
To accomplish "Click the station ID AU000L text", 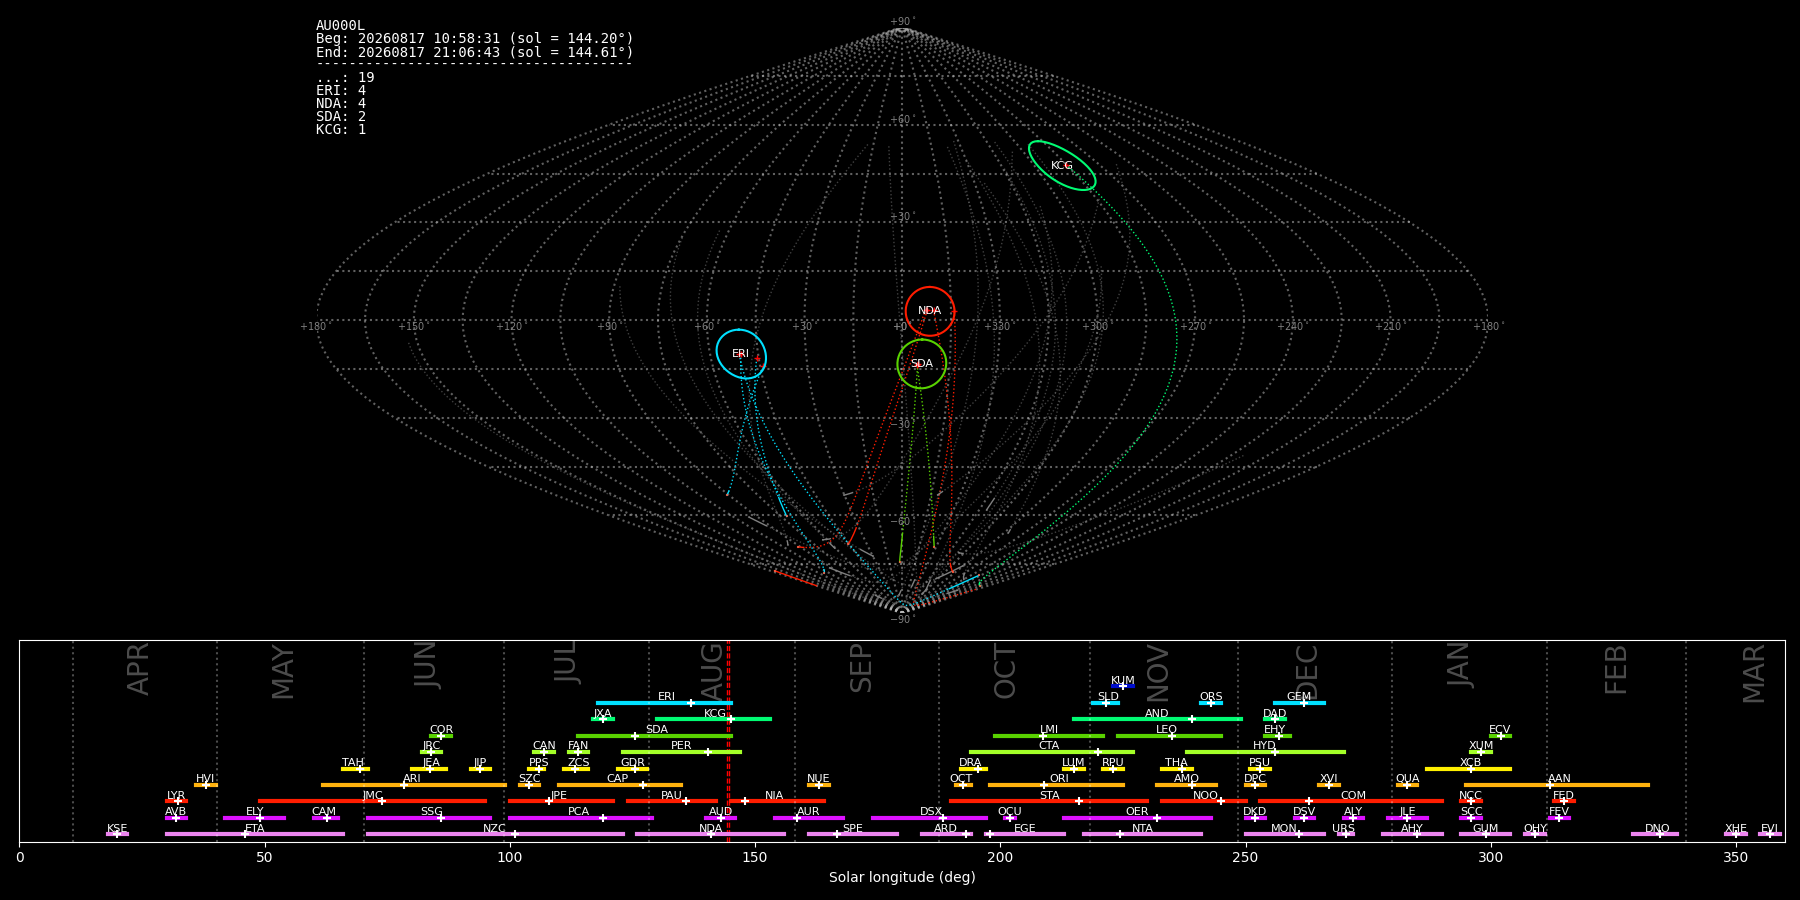I will 340,26.
